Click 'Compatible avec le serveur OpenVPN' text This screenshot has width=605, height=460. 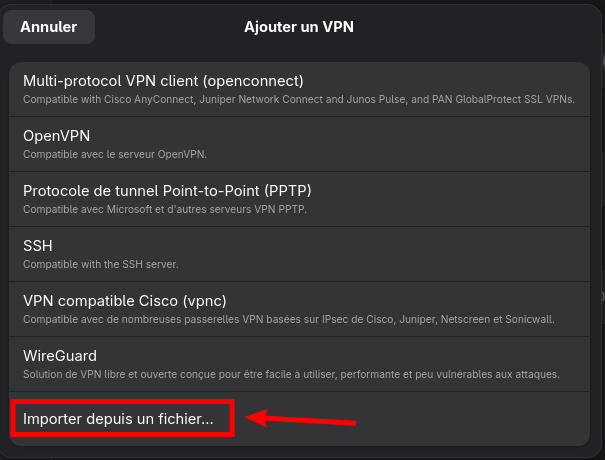115,154
